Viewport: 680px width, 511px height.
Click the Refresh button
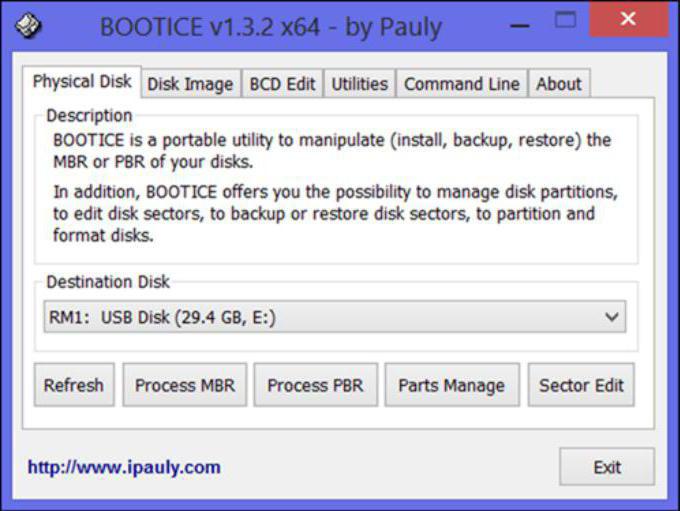click(74, 385)
